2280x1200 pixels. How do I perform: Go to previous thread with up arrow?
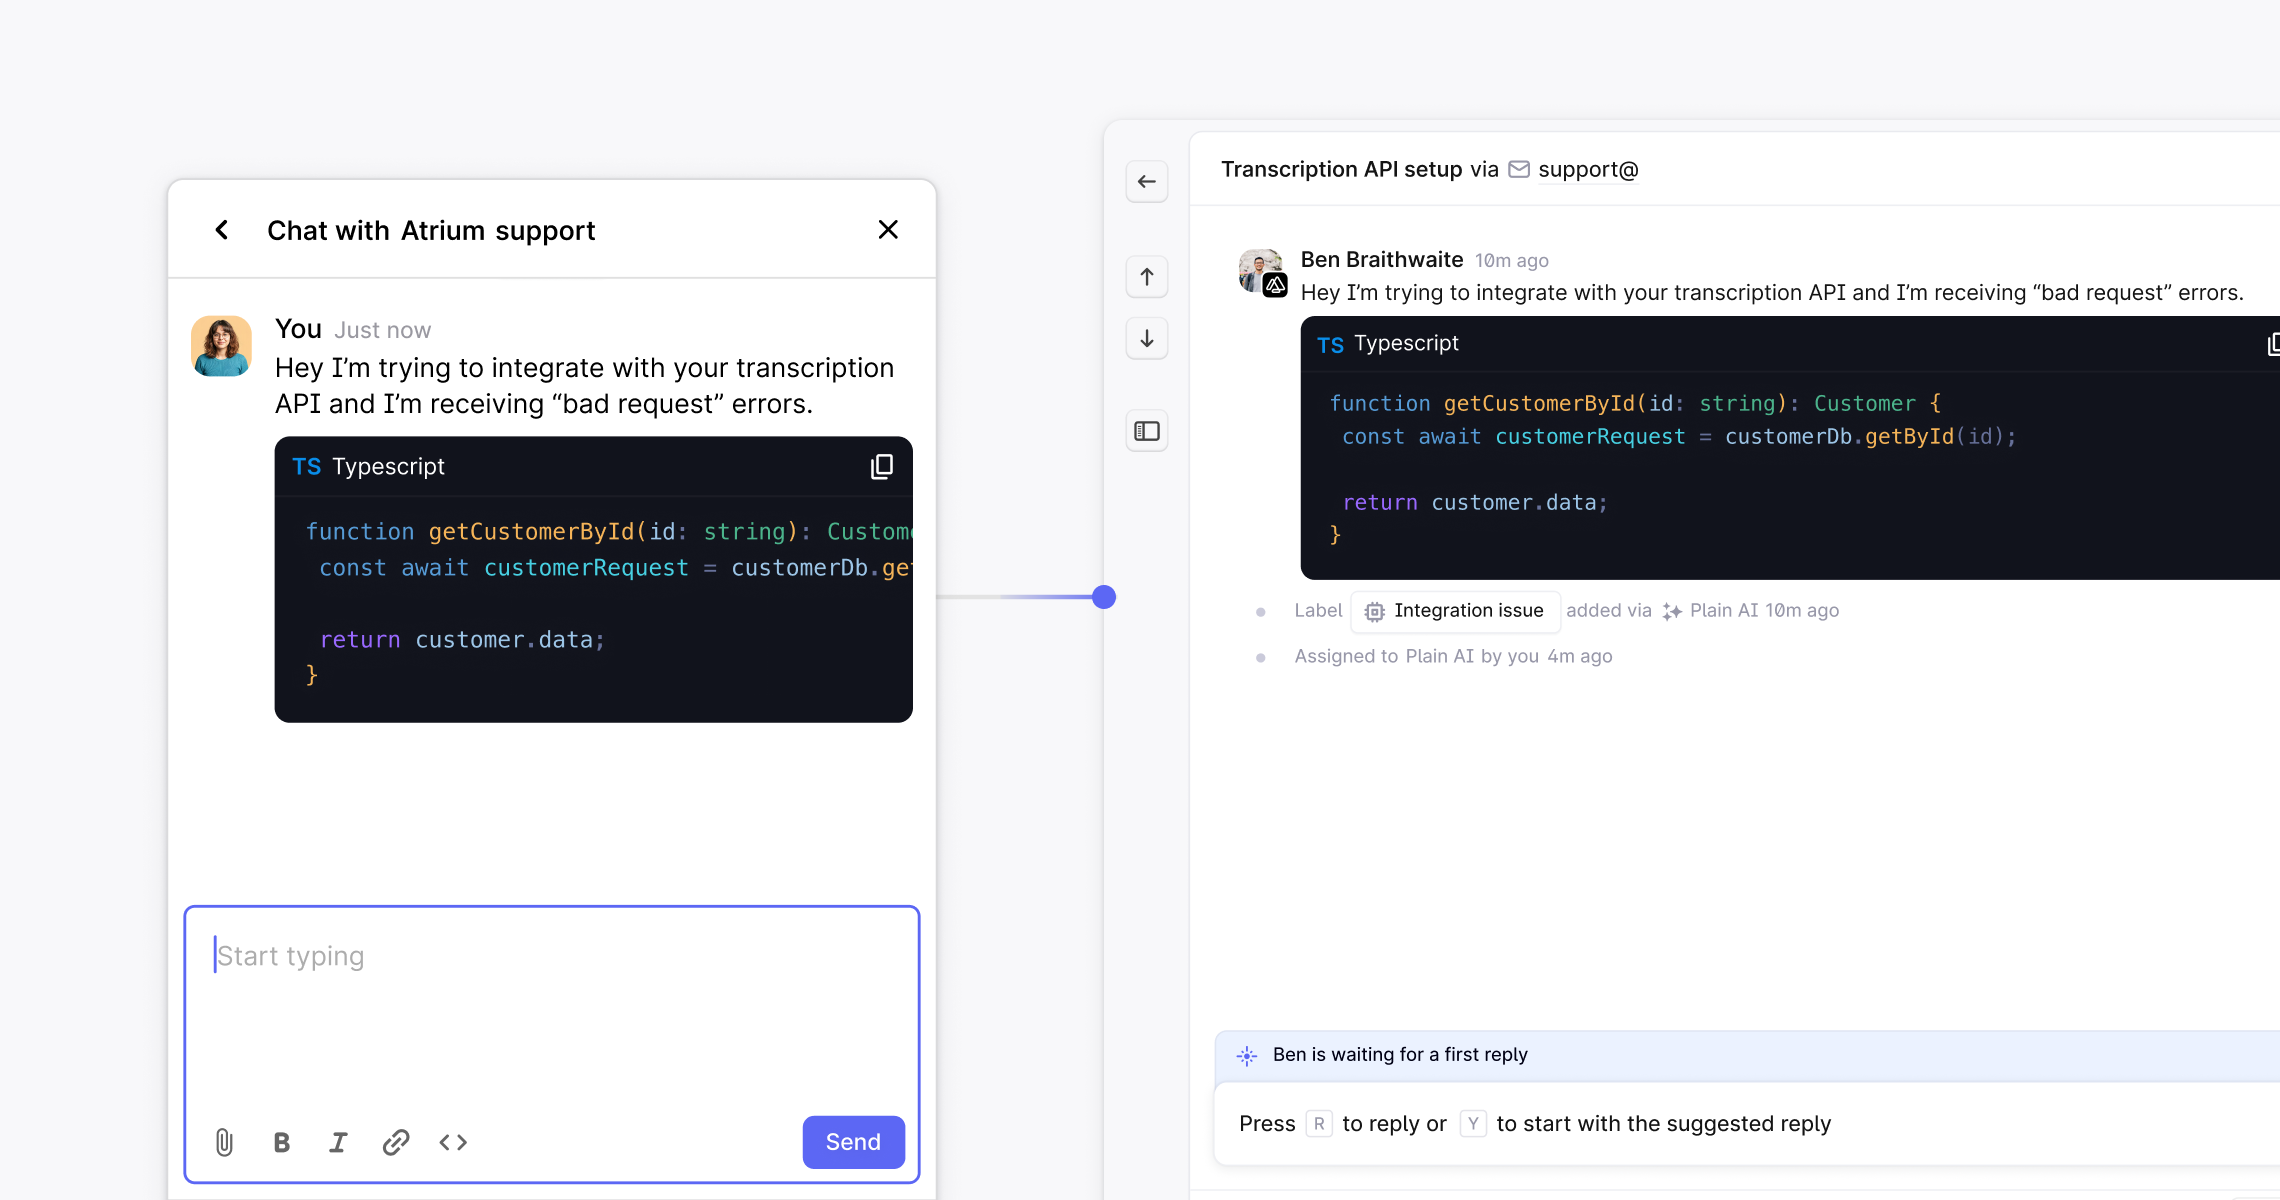pyautogui.click(x=1147, y=277)
